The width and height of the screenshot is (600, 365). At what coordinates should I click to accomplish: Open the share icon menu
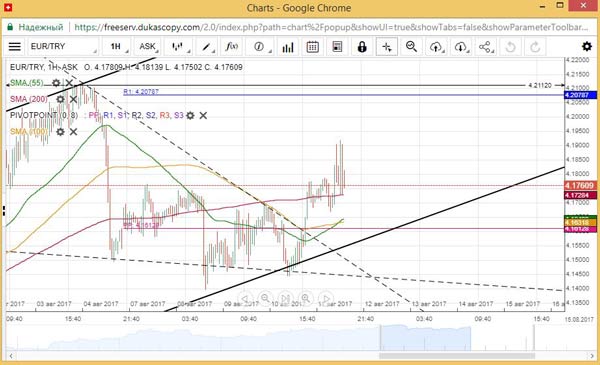click(x=485, y=47)
